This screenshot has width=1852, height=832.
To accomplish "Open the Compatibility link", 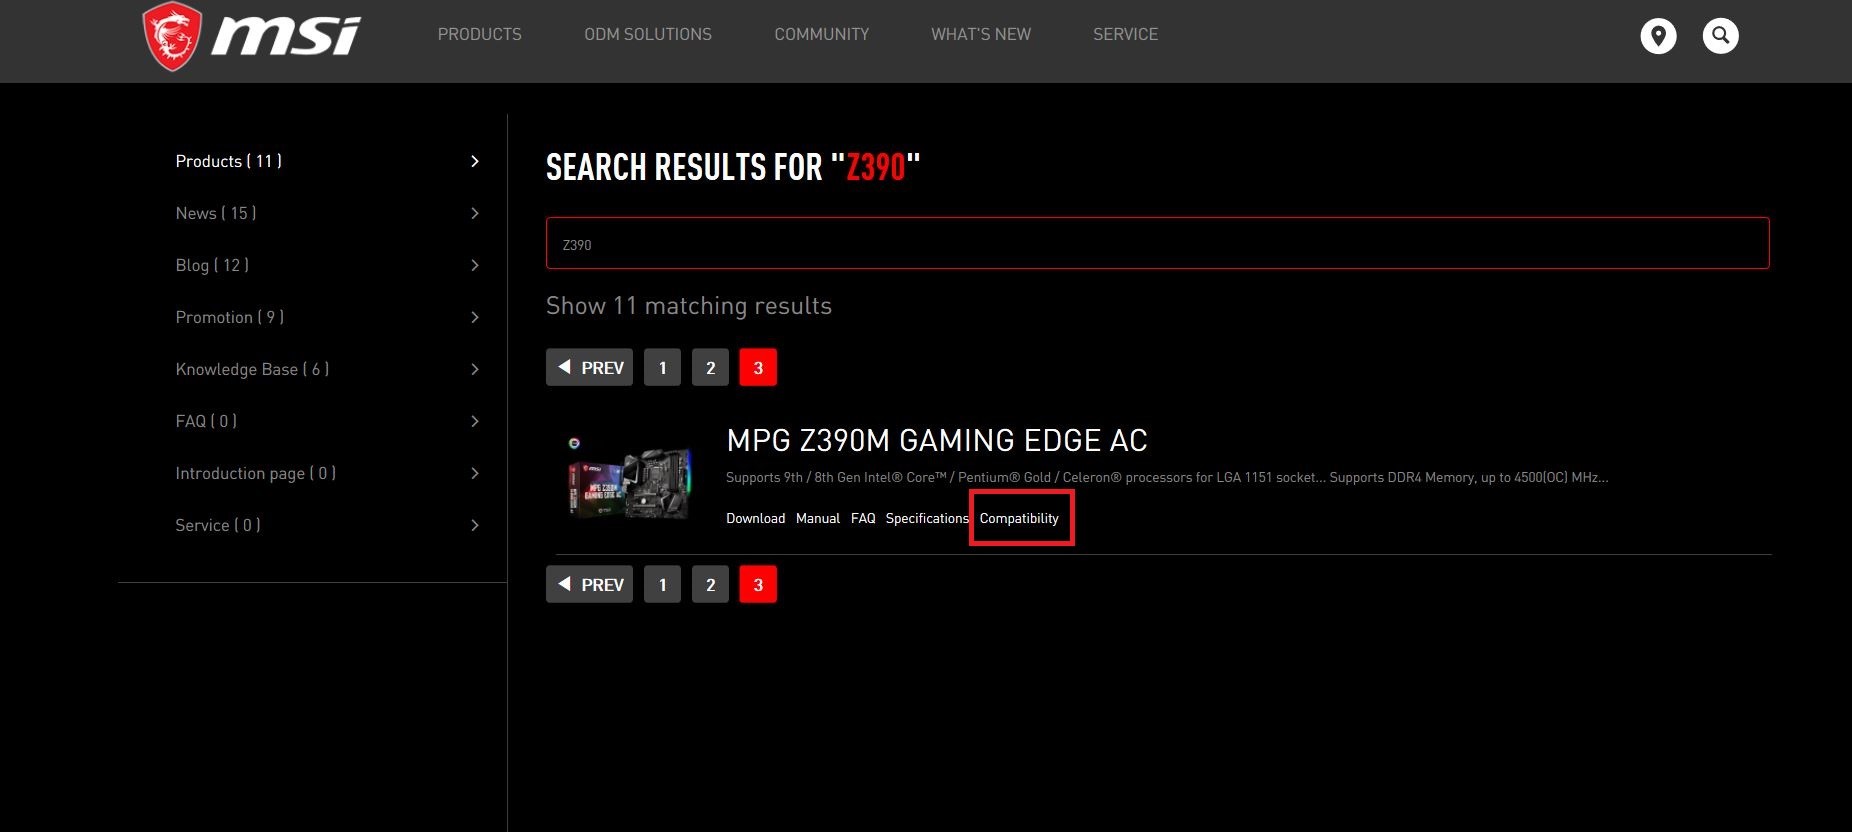I will 1019,518.
